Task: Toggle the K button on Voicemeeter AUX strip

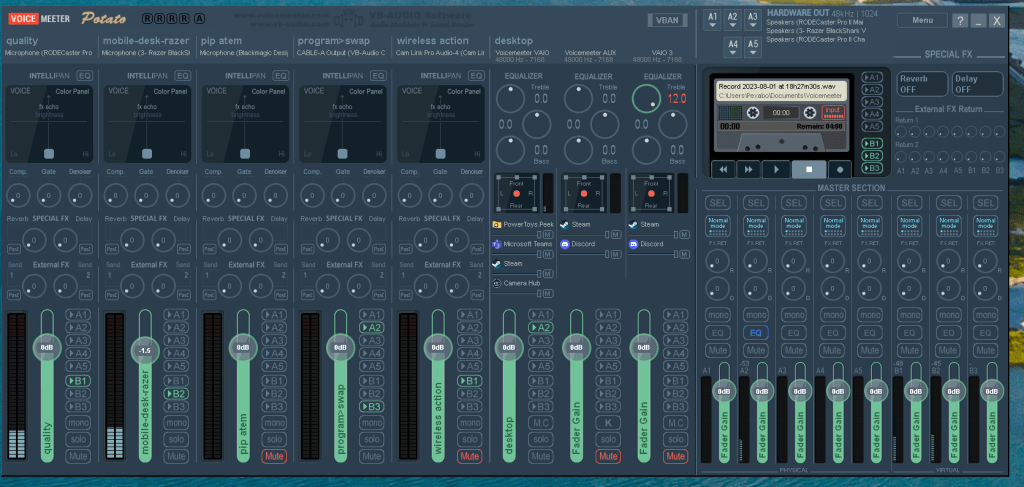Action: 608,422
